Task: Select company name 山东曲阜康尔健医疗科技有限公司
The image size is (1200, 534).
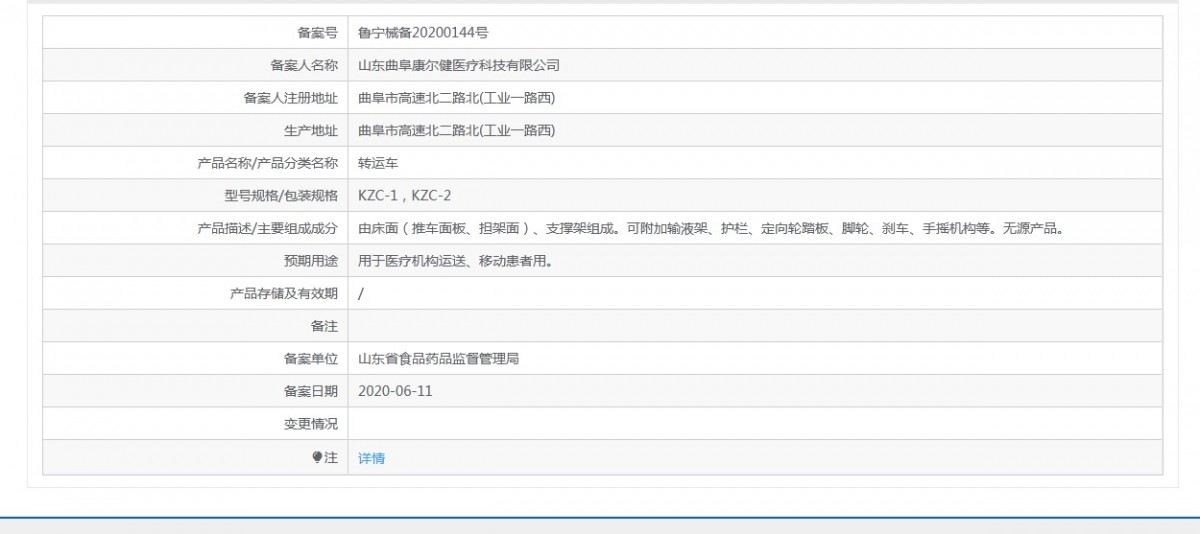Action: click(x=459, y=65)
